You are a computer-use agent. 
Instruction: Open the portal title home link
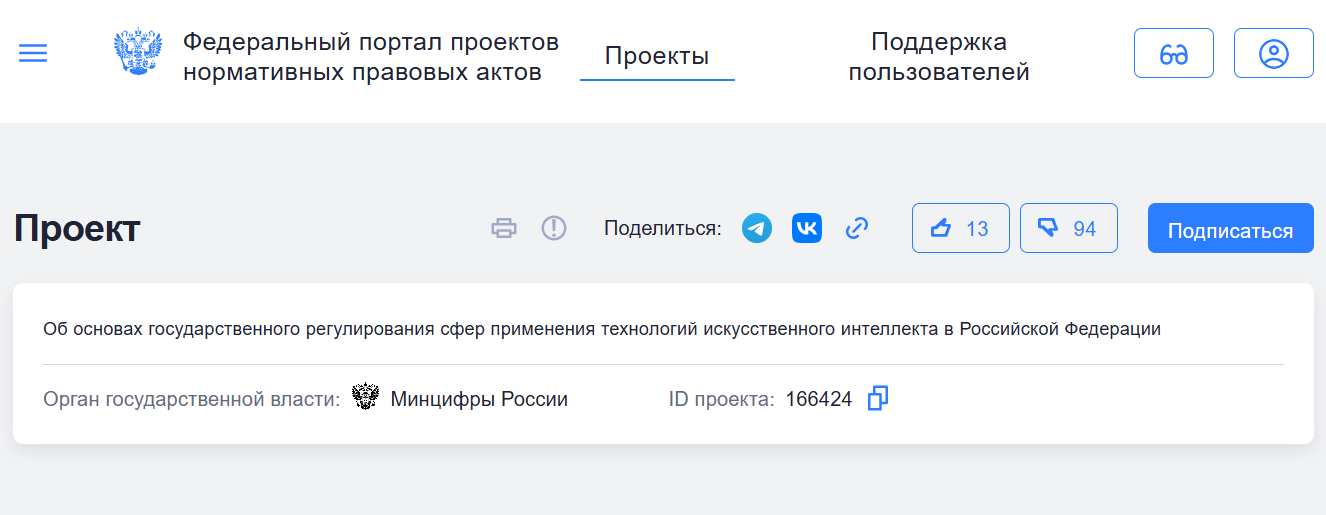click(x=370, y=57)
